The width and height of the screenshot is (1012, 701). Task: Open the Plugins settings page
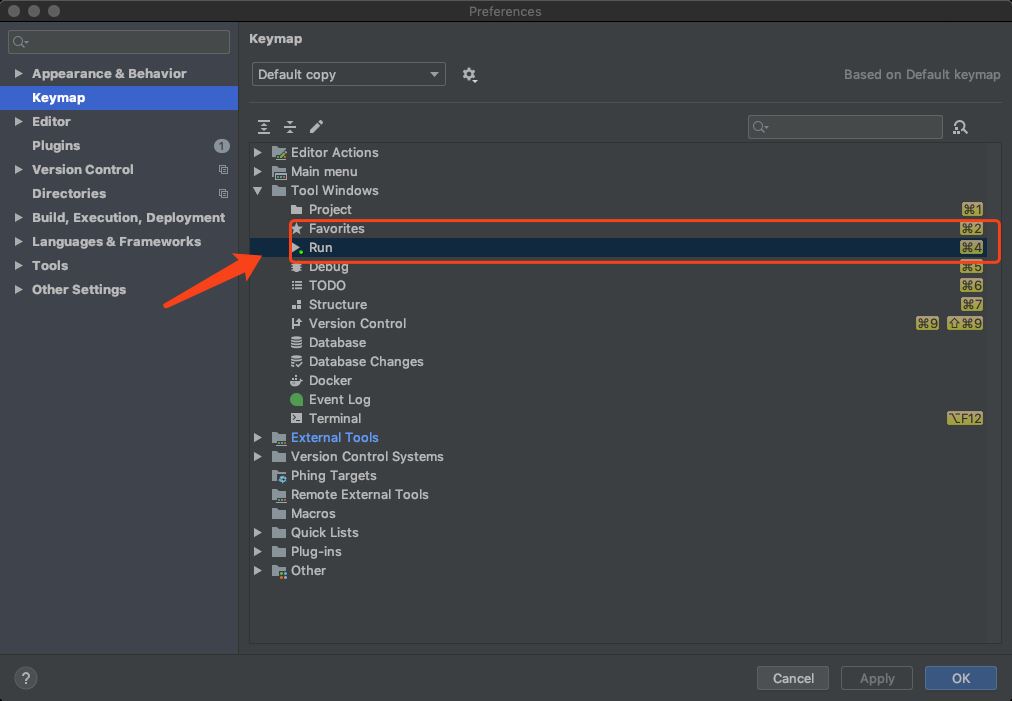pos(56,145)
